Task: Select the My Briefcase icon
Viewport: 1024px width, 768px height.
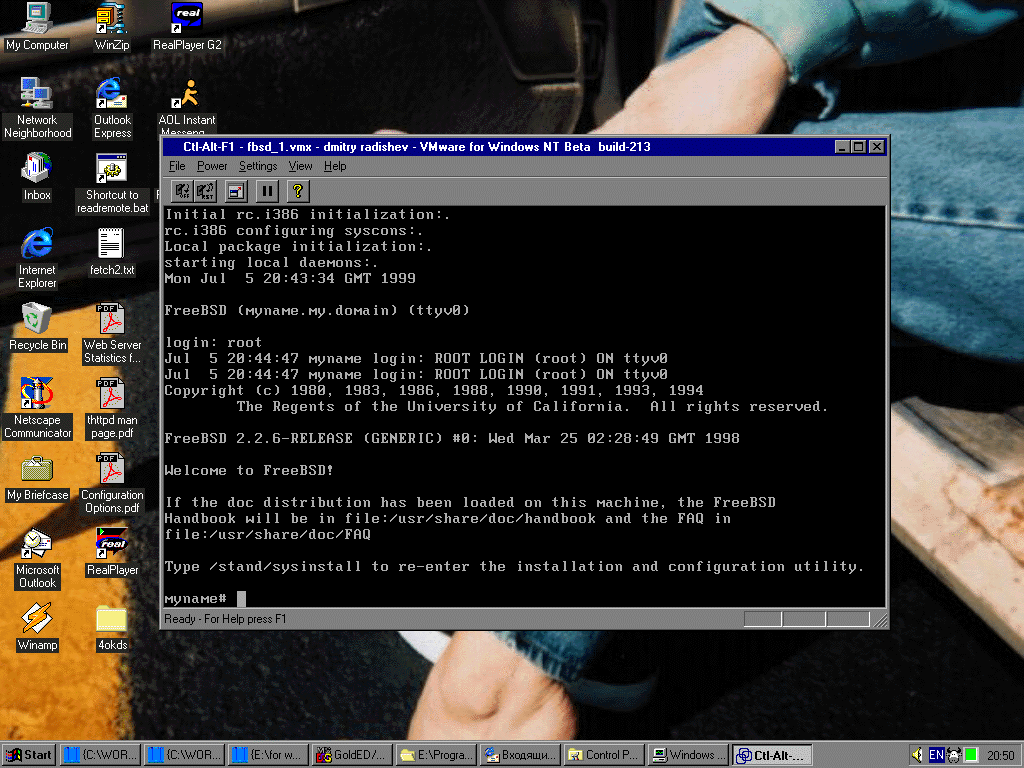Action: pyautogui.click(x=37, y=477)
